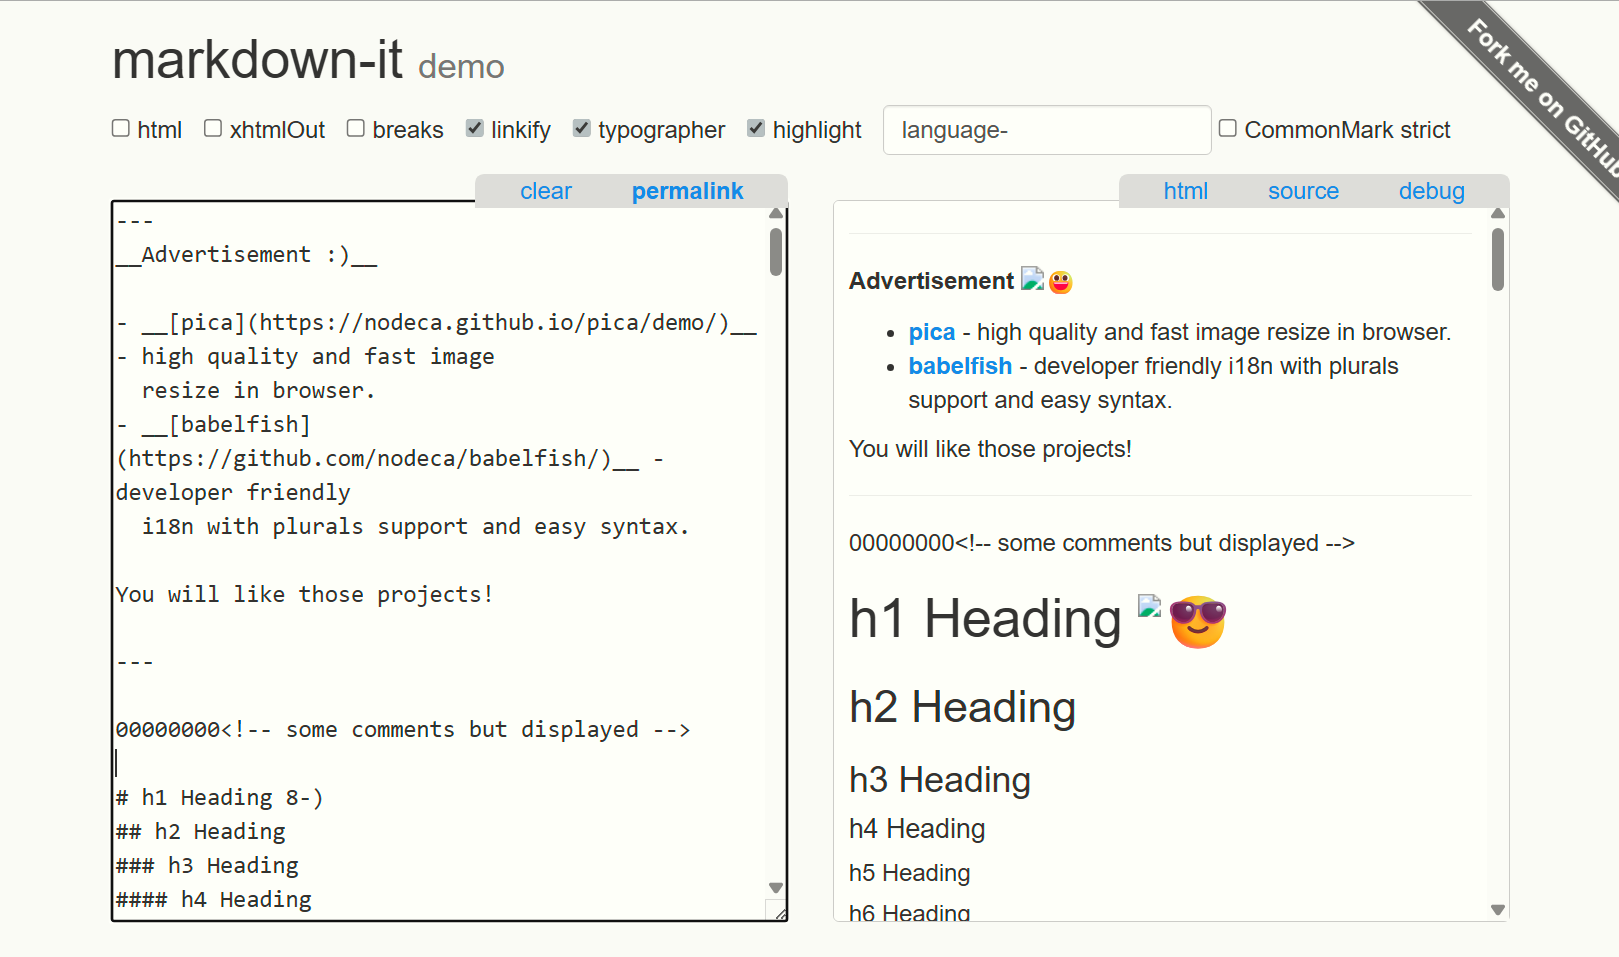The image size is (1619, 957).
Task: Switch to the source output tab
Action: [x=1303, y=191]
